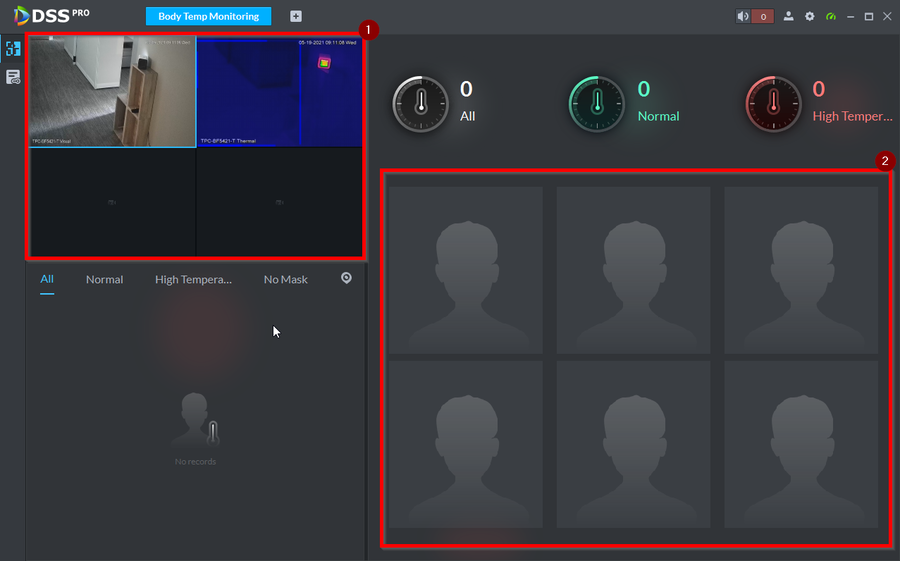Screen dimensions: 900x561
Task: Select the TPC-BF5421-T Thermal video pane
Action: [x=280, y=91]
